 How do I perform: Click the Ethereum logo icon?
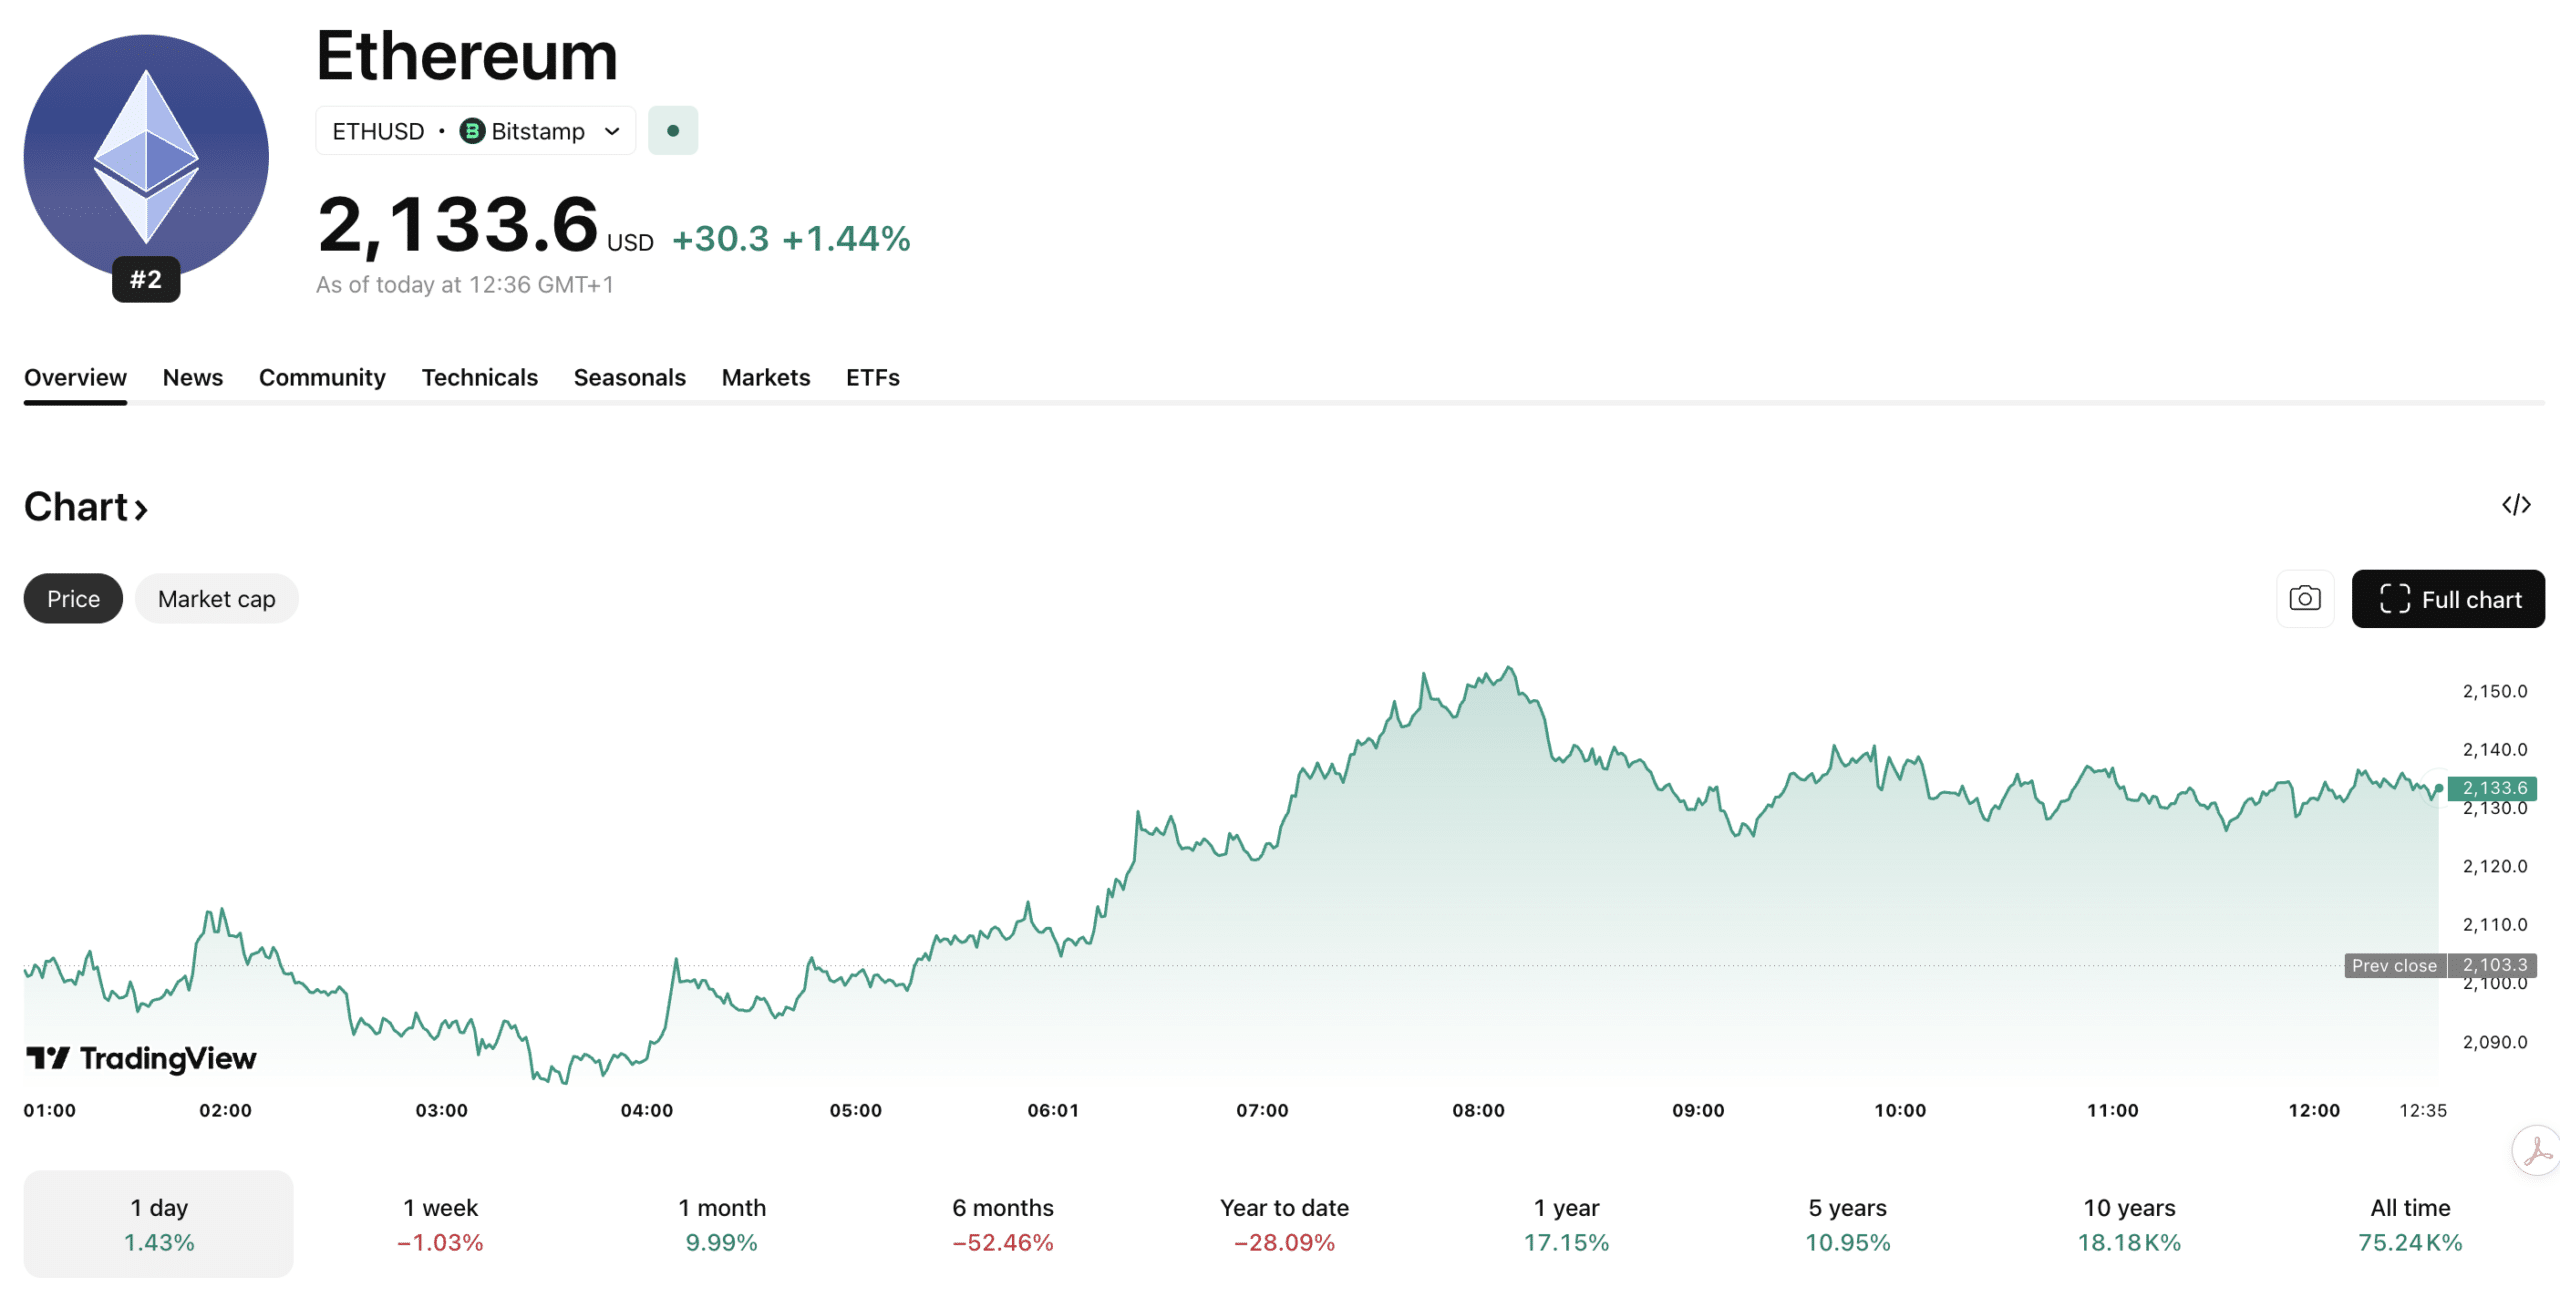pyautogui.click(x=146, y=156)
